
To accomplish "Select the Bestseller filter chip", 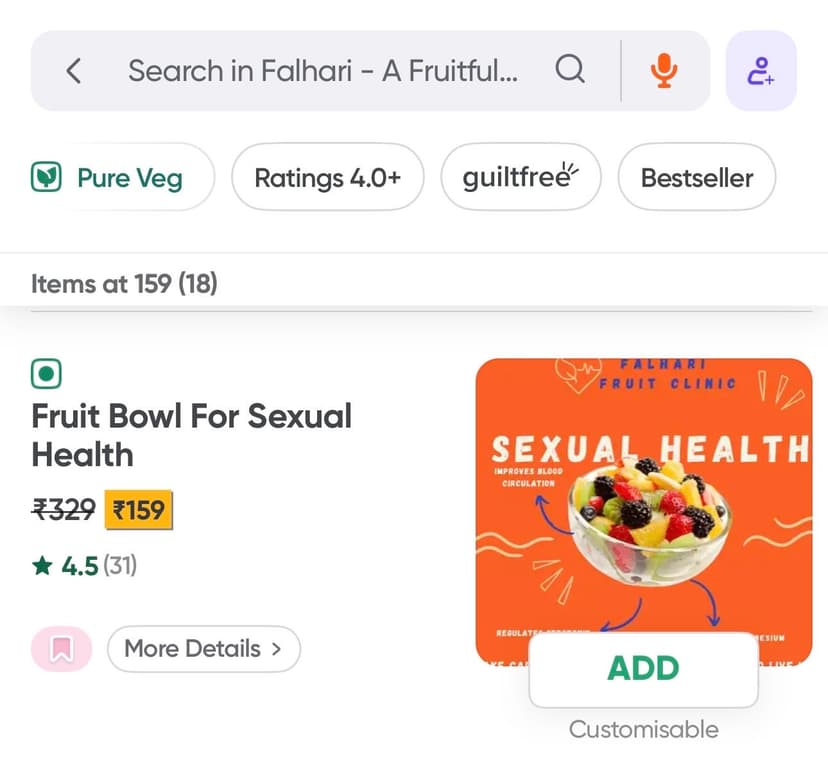I will point(696,178).
